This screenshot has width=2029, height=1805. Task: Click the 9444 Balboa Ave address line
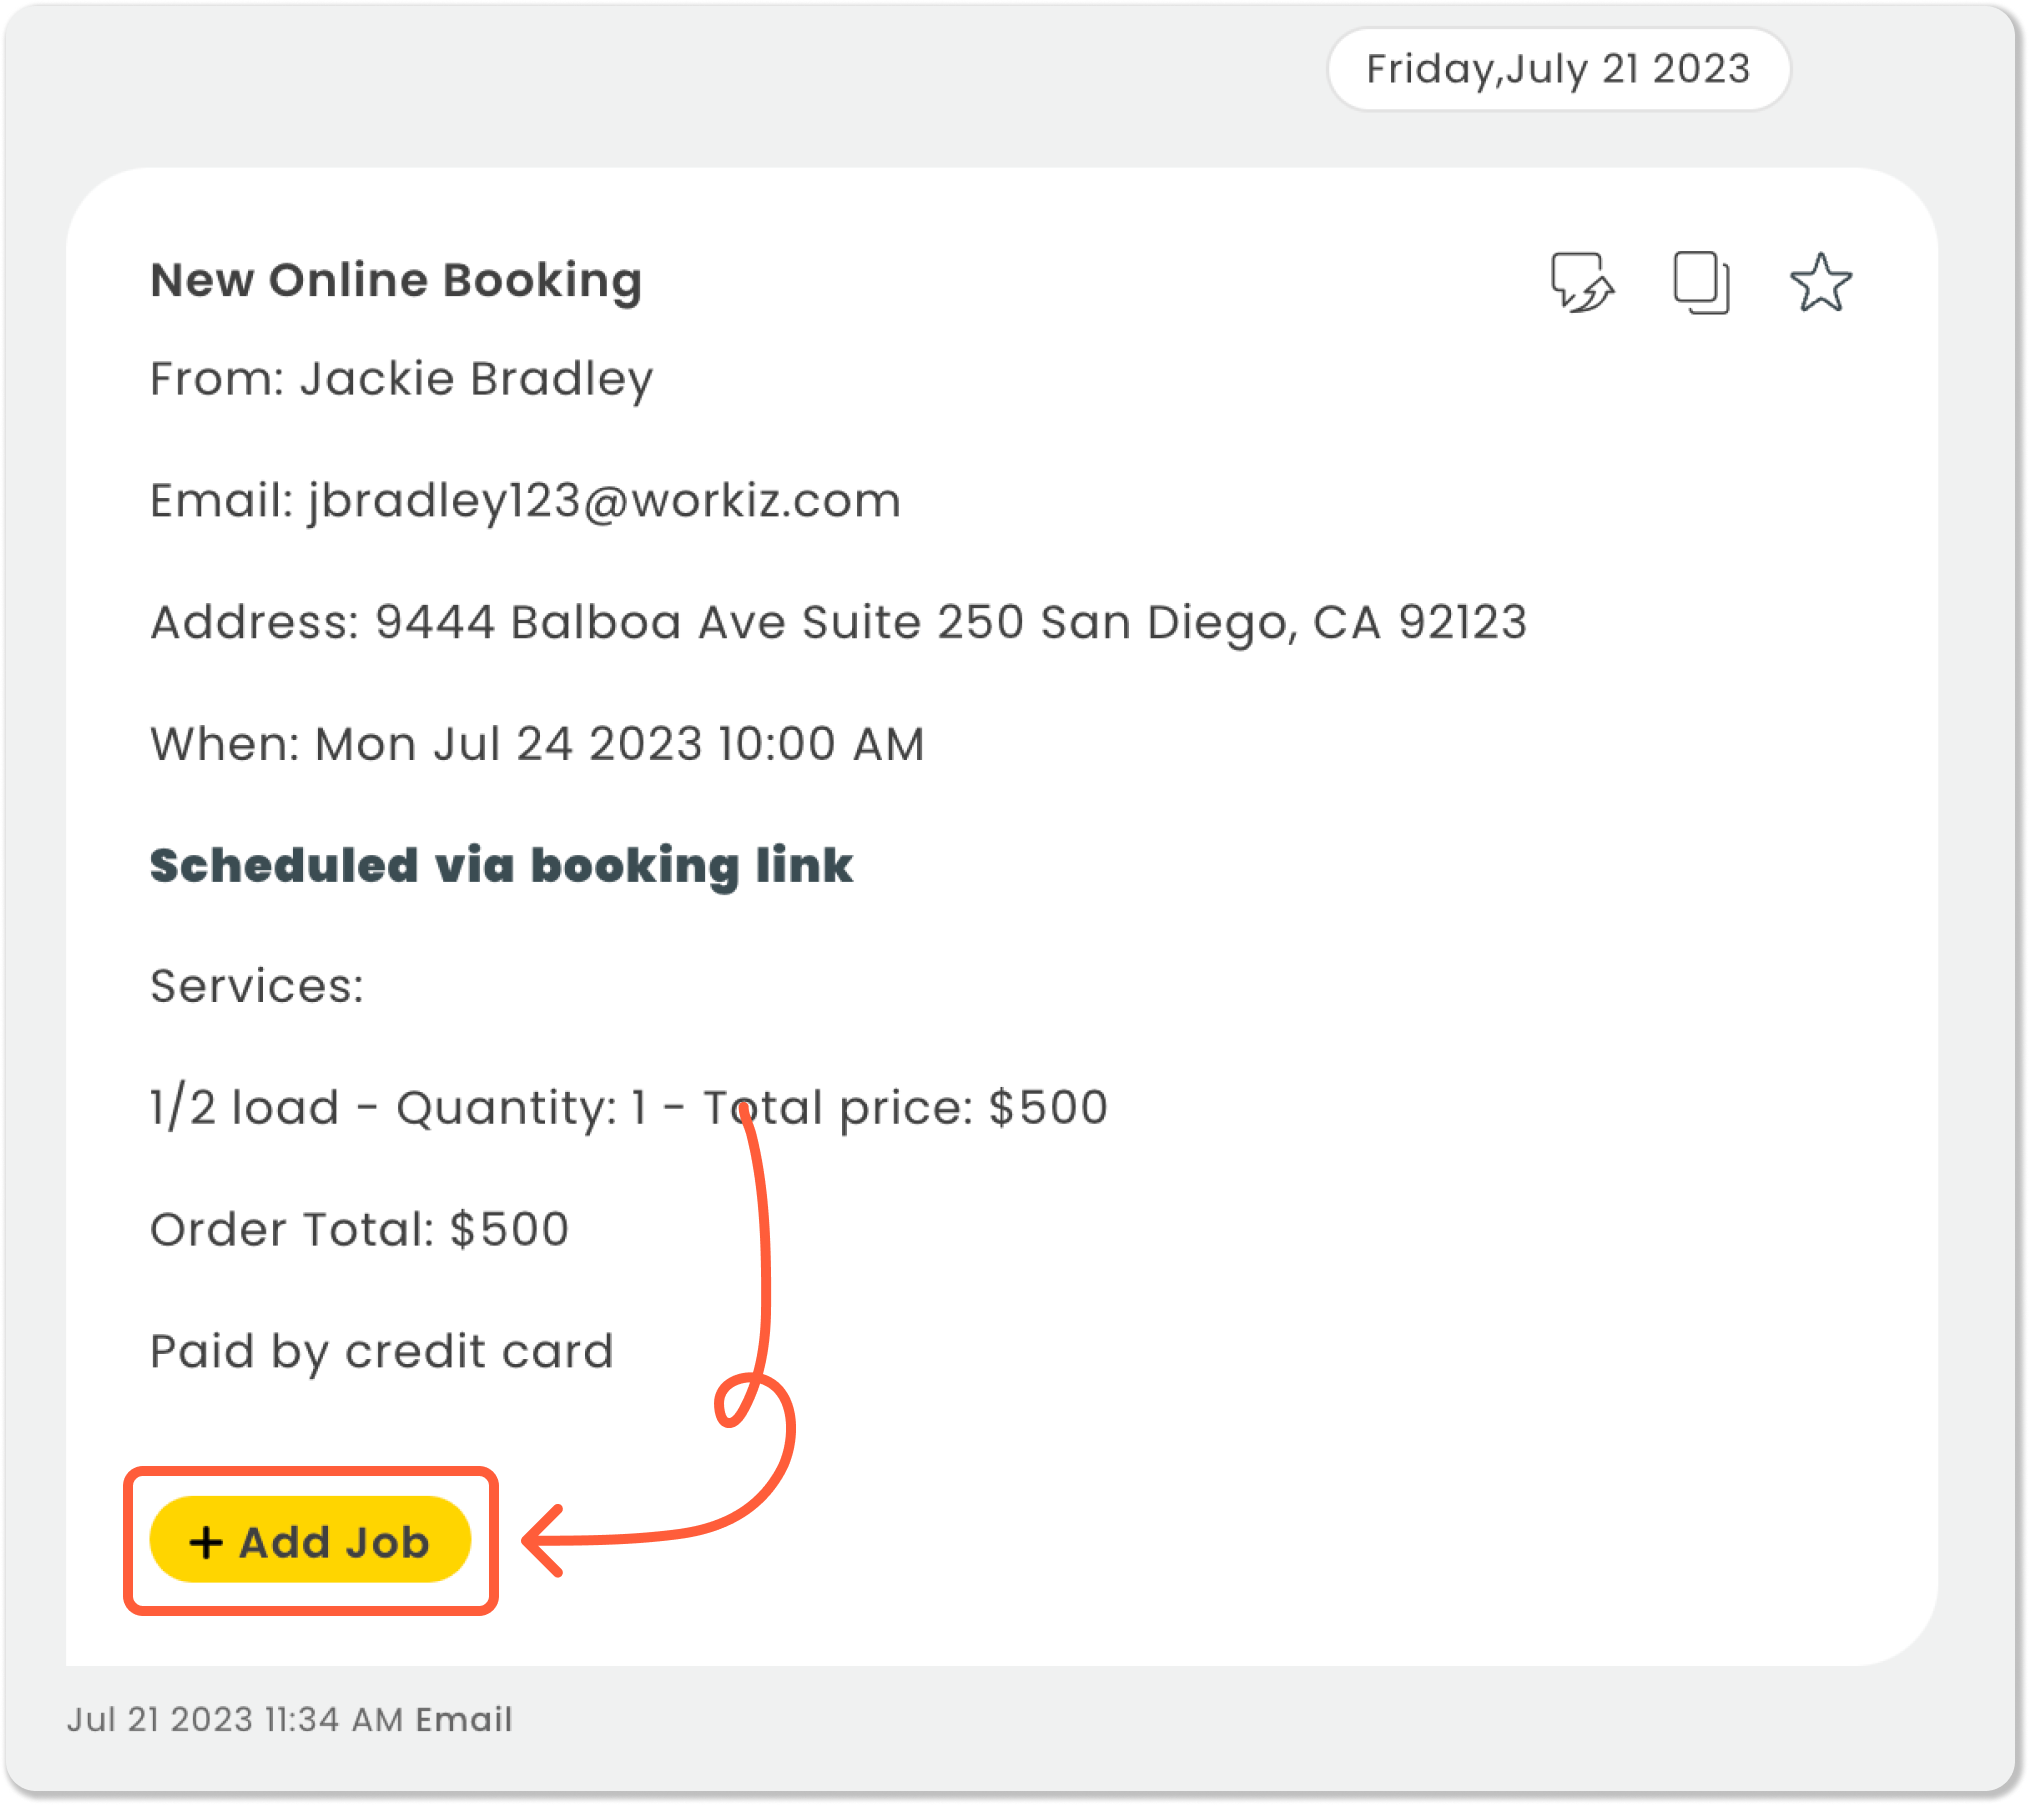coord(838,622)
